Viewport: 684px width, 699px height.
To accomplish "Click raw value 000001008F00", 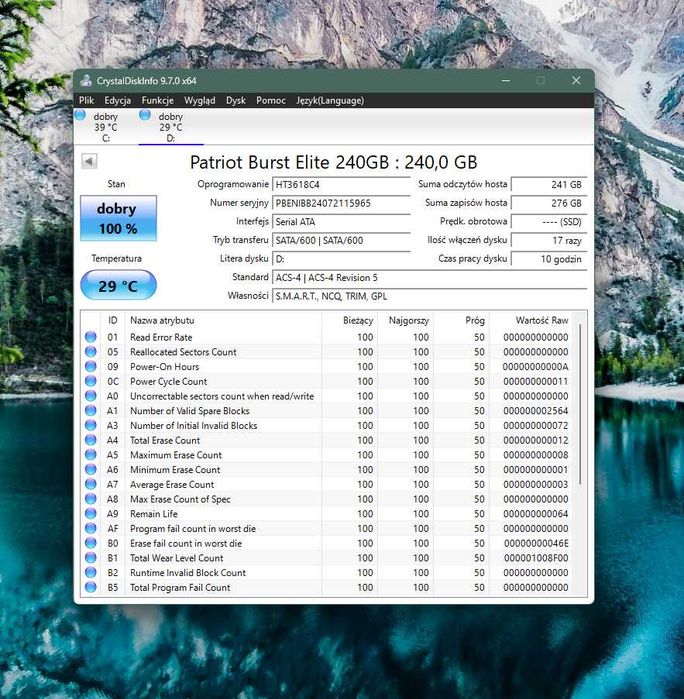I will click(x=536, y=558).
